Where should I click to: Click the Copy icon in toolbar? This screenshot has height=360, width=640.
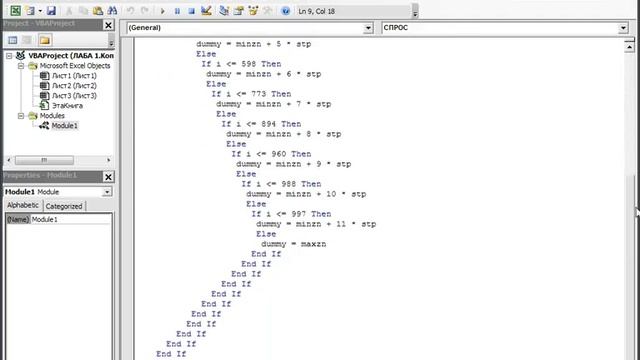(x=83, y=11)
